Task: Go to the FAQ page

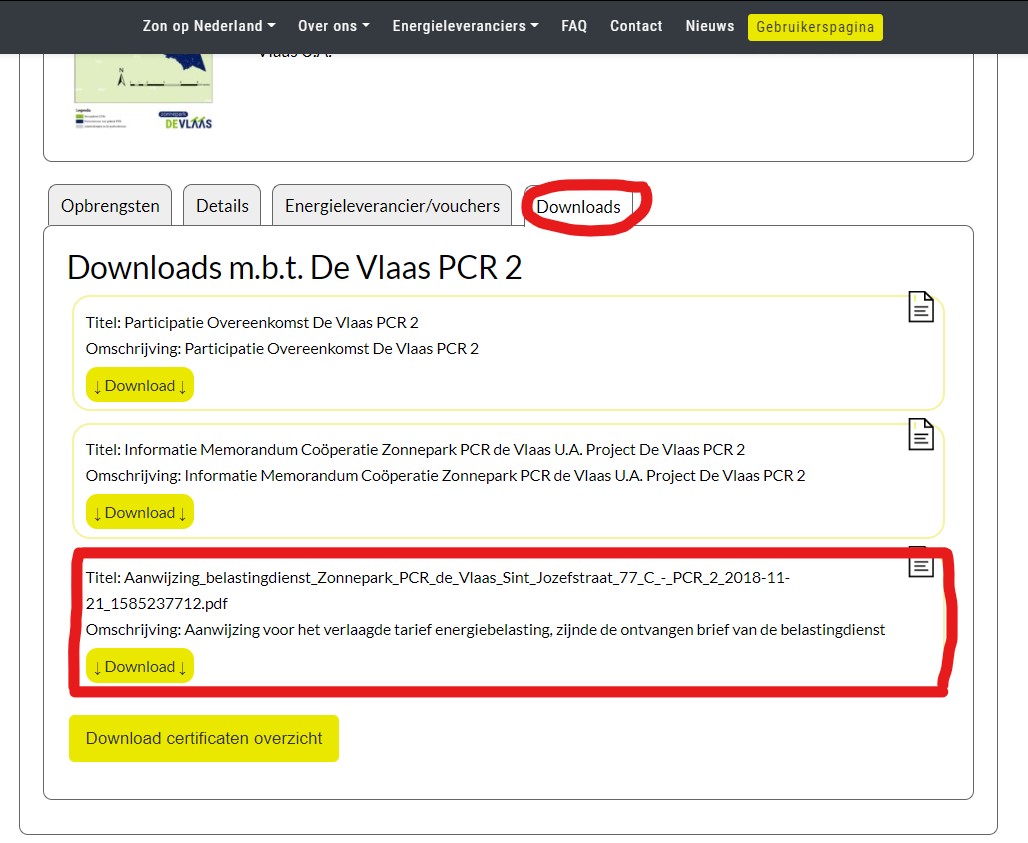Action: (574, 26)
